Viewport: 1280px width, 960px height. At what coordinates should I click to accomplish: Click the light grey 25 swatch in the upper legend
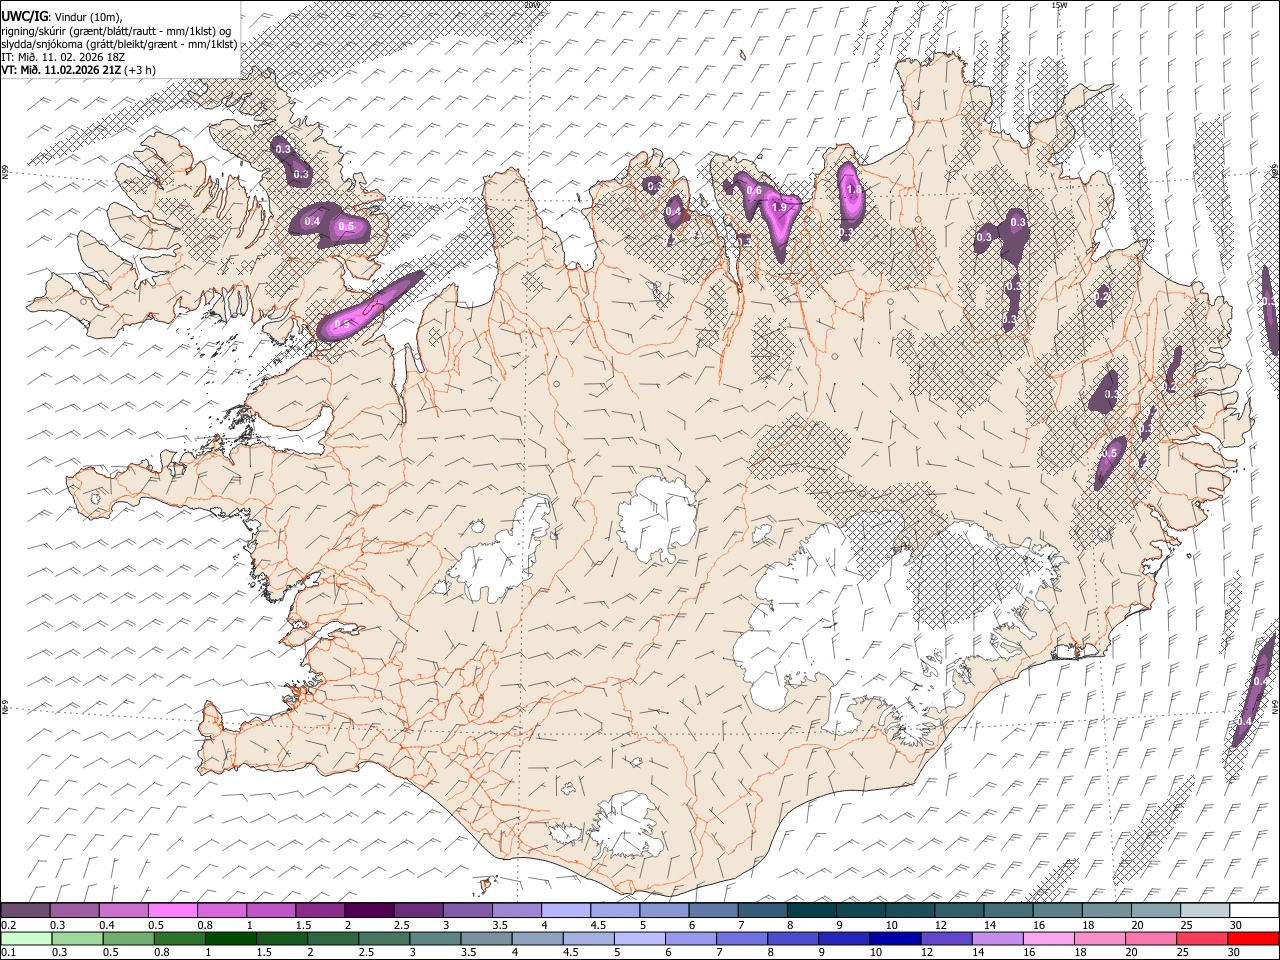click(x=1203, y=911)
